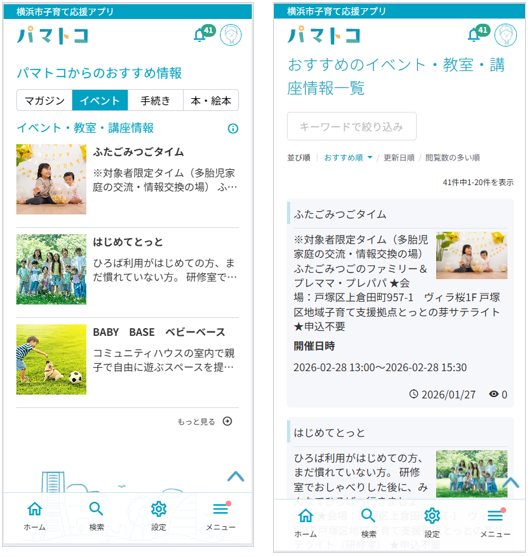Switch to マガジン tab

click(44, 101)
